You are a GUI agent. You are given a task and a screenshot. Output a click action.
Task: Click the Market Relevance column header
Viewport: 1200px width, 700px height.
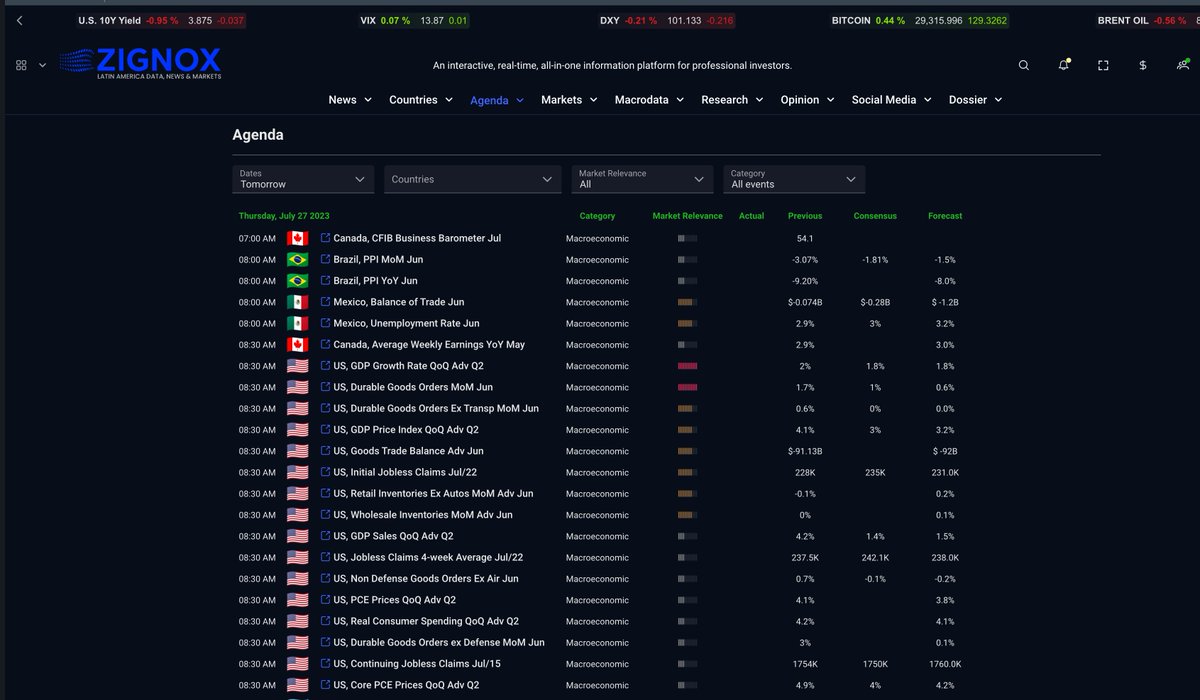687,216
